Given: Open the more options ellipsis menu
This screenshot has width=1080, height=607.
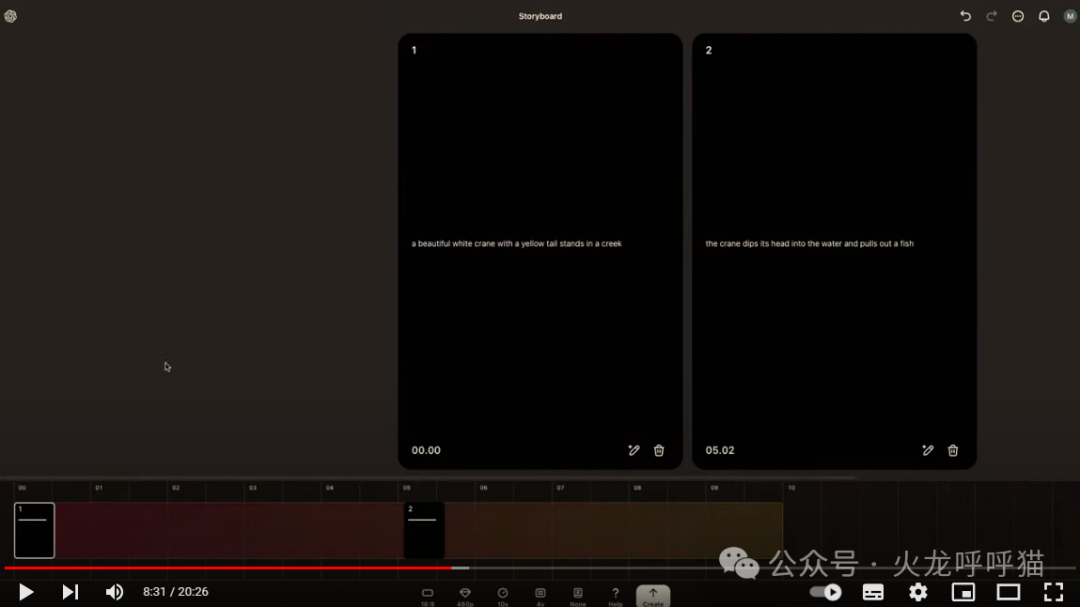Looking at the screenshot, I should coord(1017,16).
